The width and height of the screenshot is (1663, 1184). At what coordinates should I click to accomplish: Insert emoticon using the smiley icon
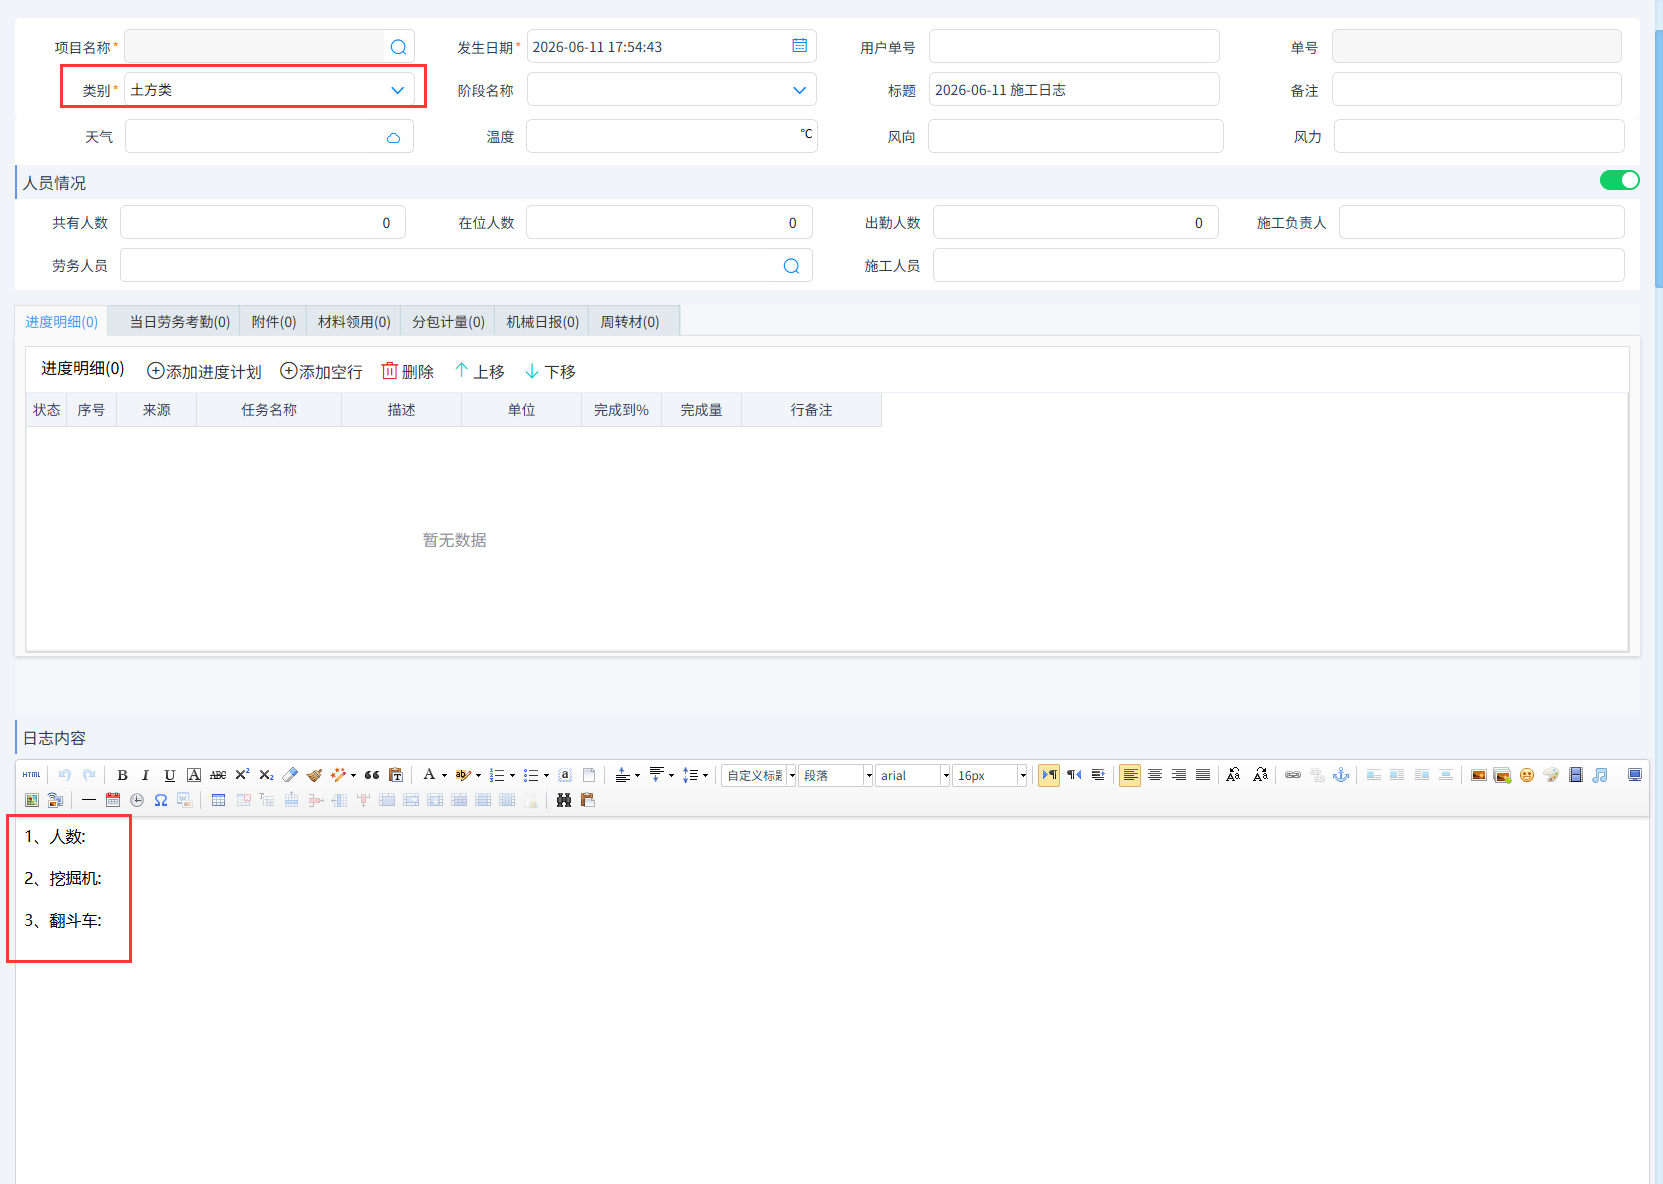tap(1526, 775)
